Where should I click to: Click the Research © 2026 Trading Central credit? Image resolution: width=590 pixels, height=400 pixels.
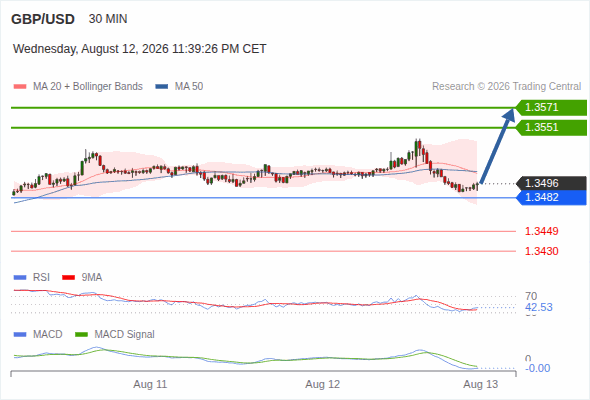506,87
